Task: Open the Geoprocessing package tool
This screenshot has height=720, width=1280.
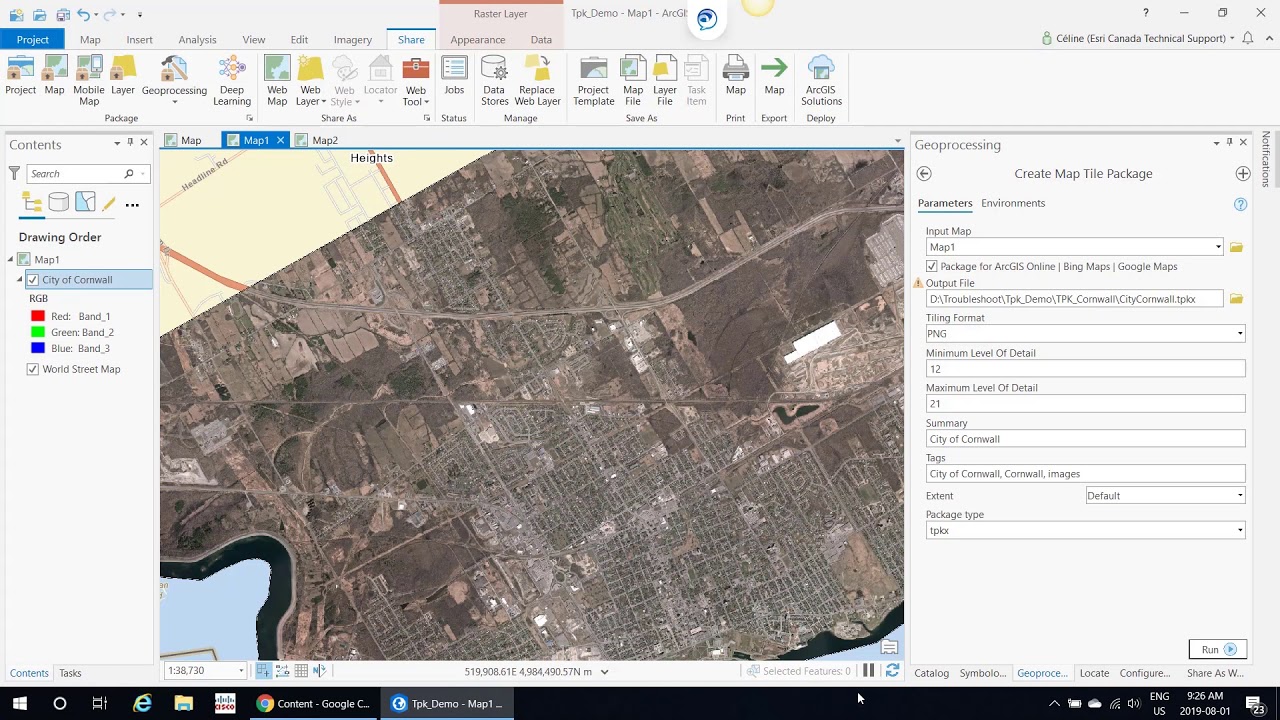Action: pyautogui.click(x=174, y=81)
